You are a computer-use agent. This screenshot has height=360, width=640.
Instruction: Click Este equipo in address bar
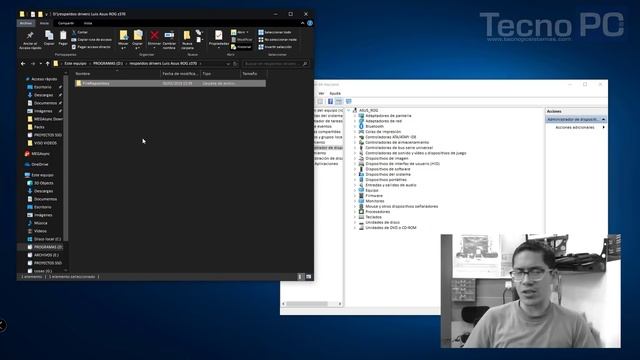(76, 64)
